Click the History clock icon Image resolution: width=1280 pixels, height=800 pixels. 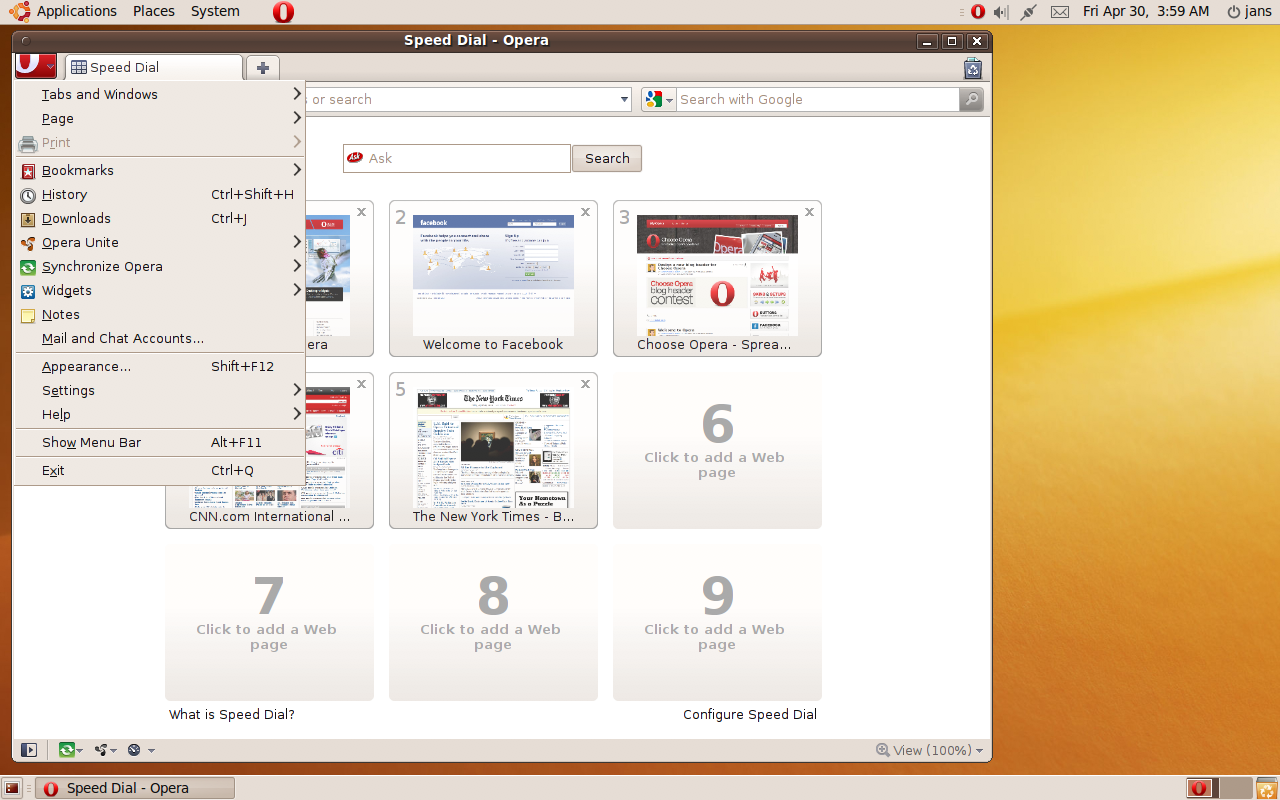point(28,195)
